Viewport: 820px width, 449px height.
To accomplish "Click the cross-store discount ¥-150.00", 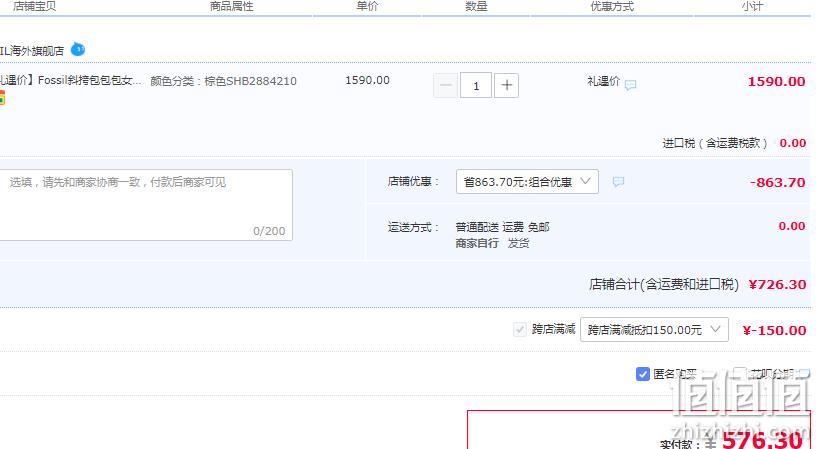I will (x=774, y=330).
